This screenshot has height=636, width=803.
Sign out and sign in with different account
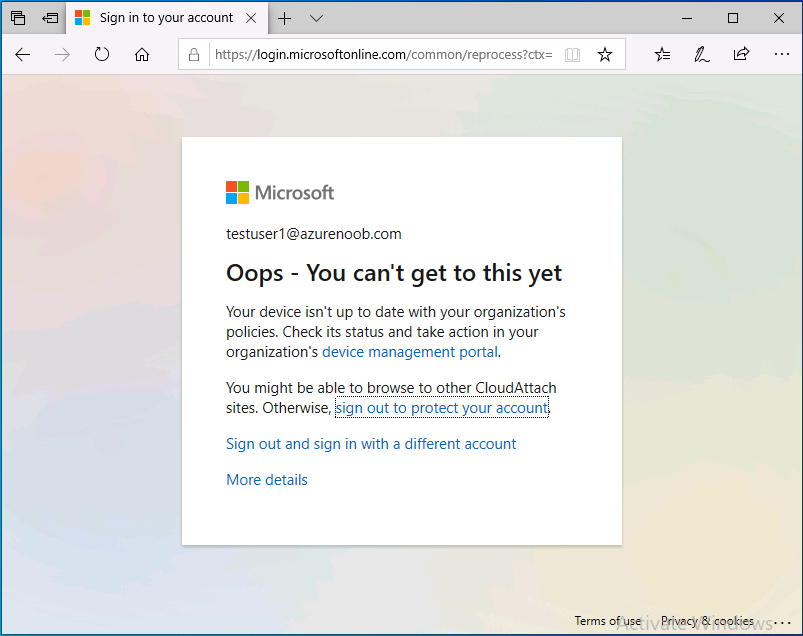371,443
